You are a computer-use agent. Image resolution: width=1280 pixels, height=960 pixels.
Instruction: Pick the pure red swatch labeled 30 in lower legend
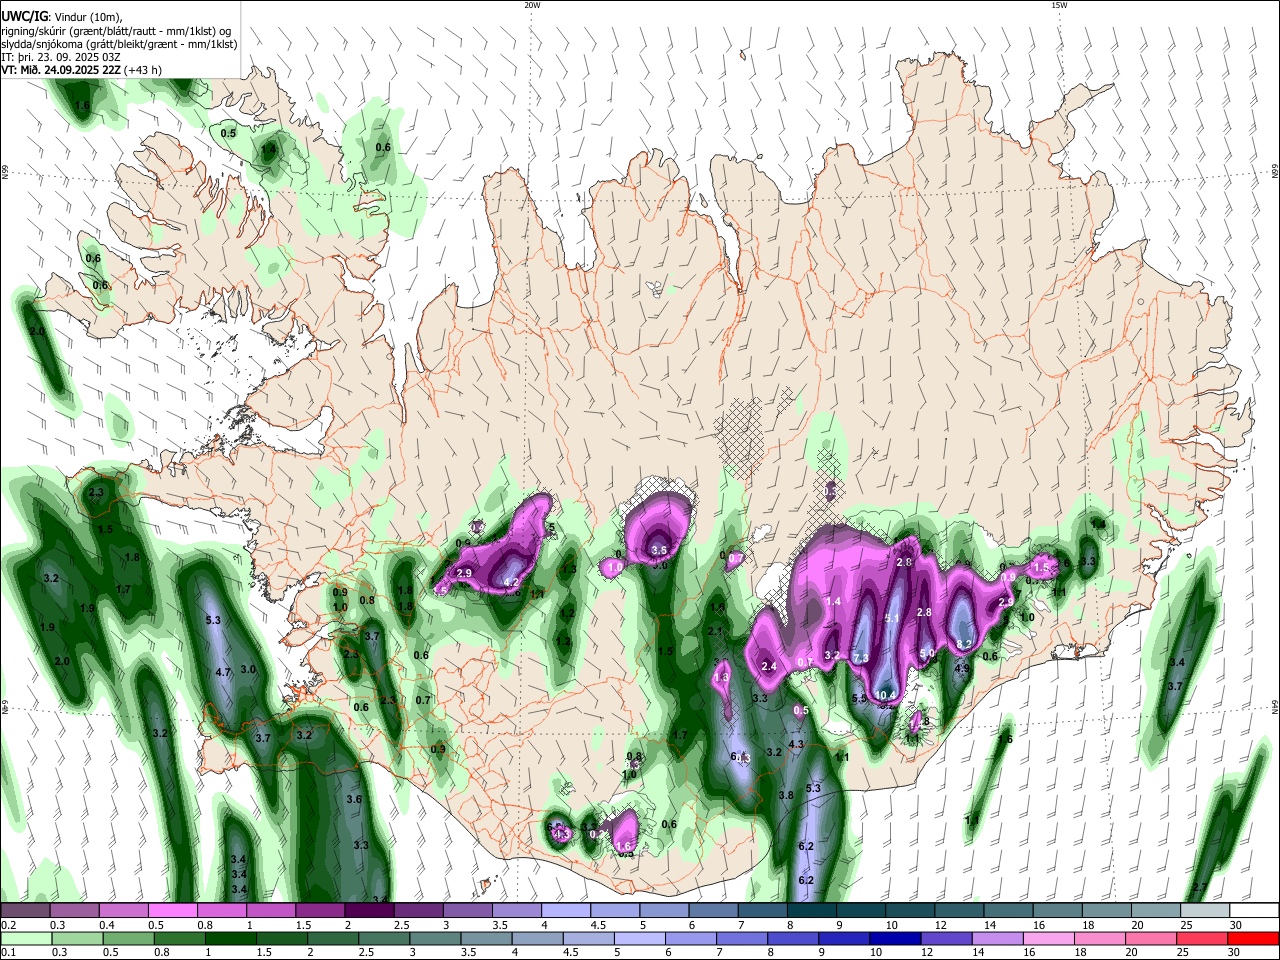click(x=1253, y=939)
